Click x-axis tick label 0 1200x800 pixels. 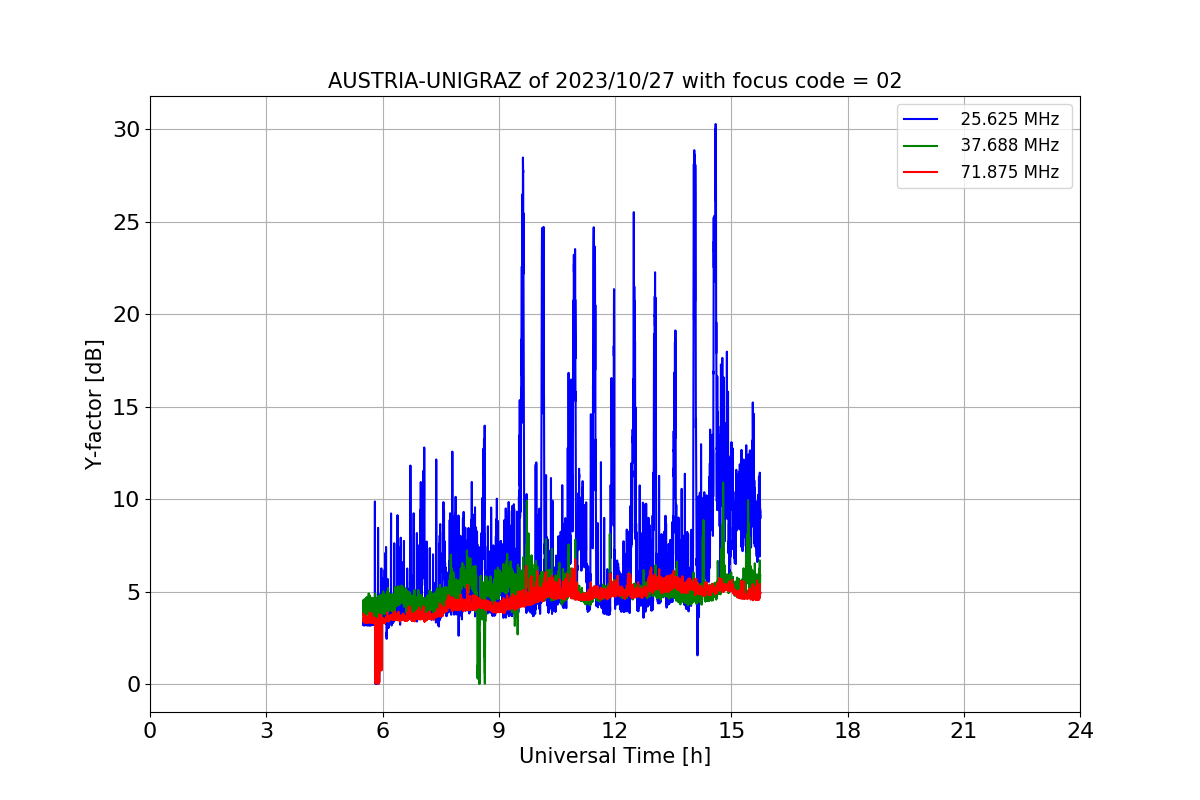tap(150, 731)
